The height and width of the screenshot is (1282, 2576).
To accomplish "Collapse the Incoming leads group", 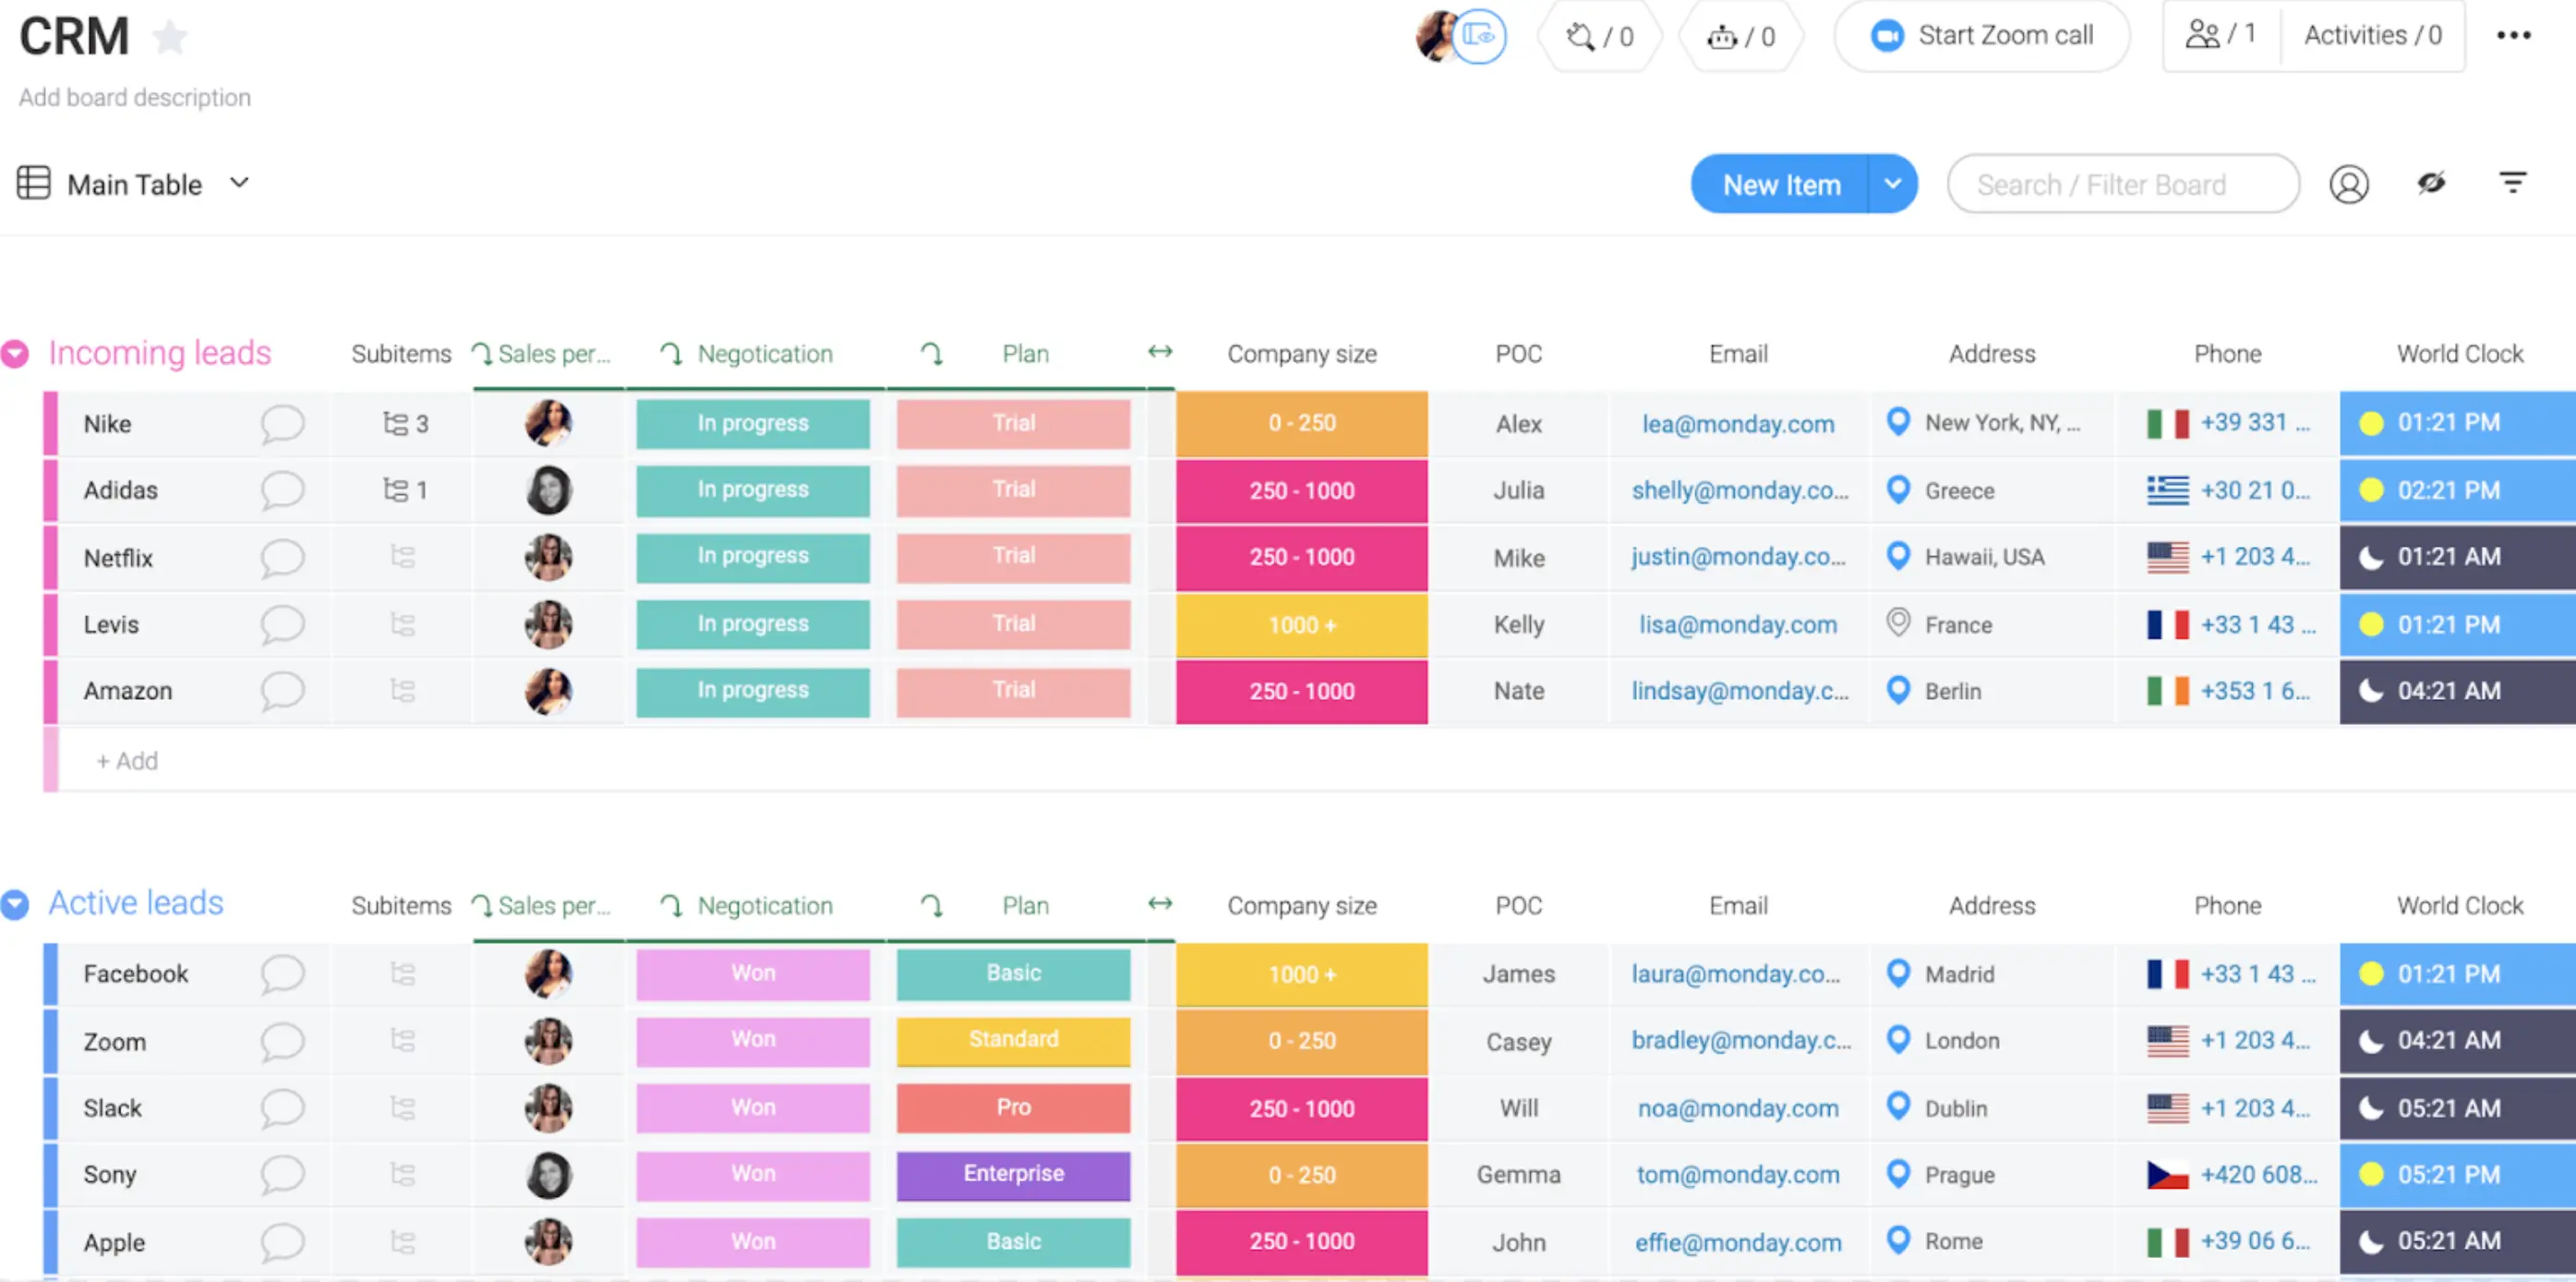I will tap(14, 352).
